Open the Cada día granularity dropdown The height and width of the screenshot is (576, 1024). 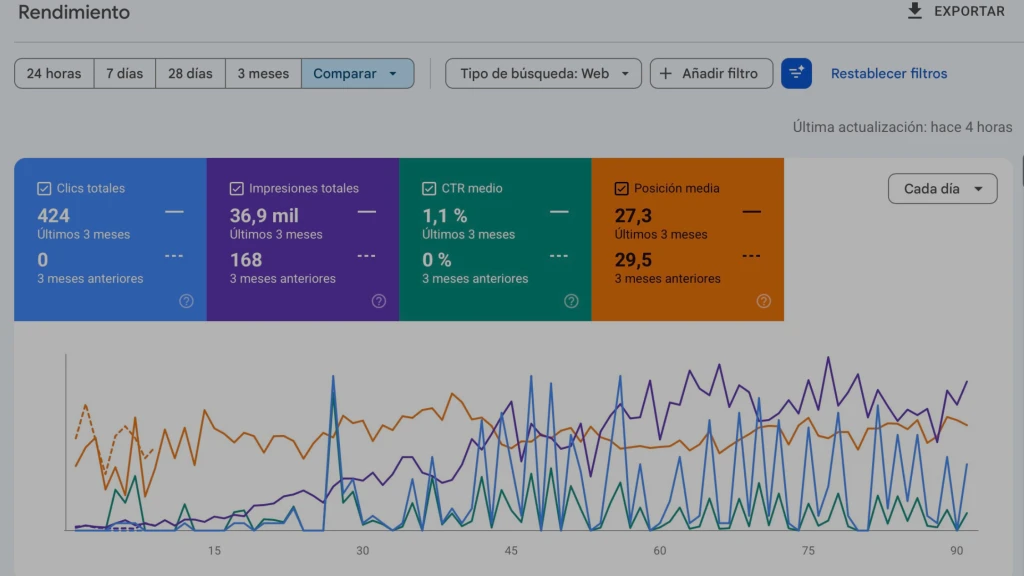pos(942,189)
